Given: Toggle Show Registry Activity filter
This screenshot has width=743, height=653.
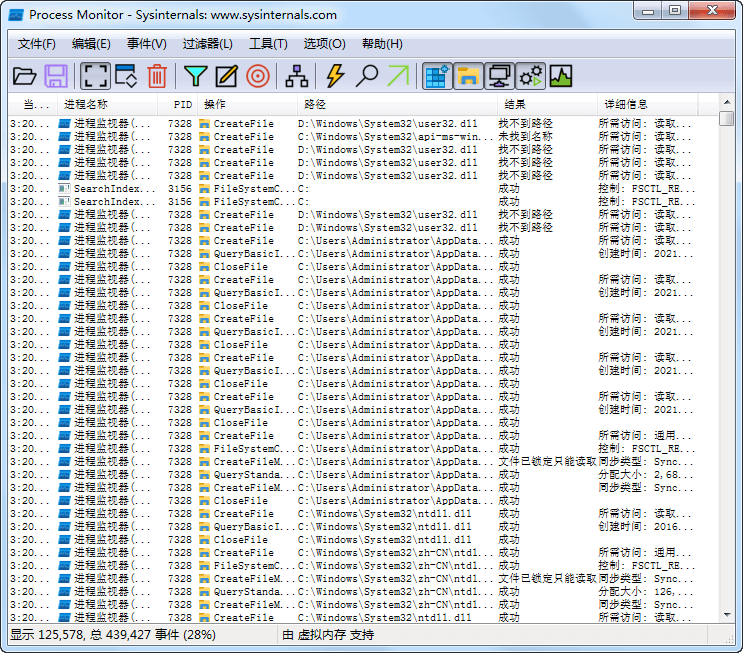Looking at the screenshot, I should (436, 75).
